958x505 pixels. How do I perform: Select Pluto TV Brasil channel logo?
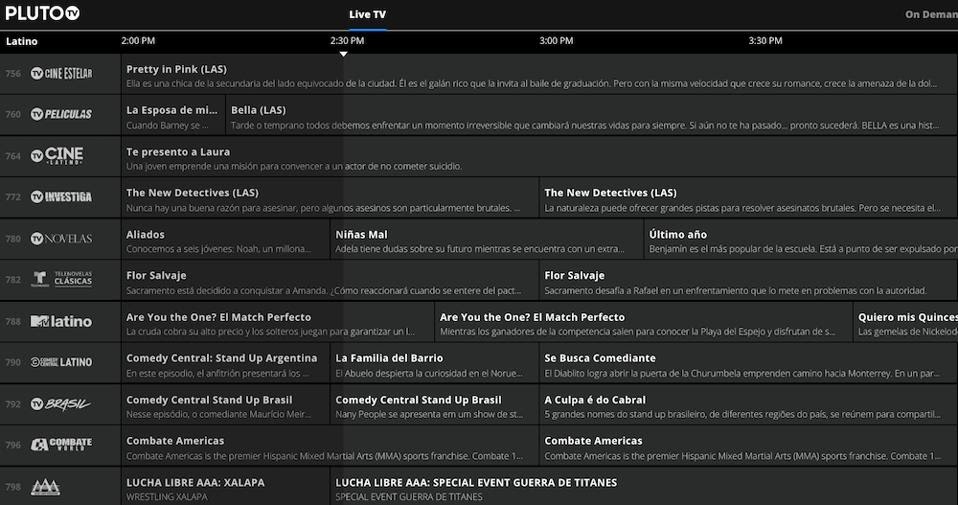[x=60, y=404]
